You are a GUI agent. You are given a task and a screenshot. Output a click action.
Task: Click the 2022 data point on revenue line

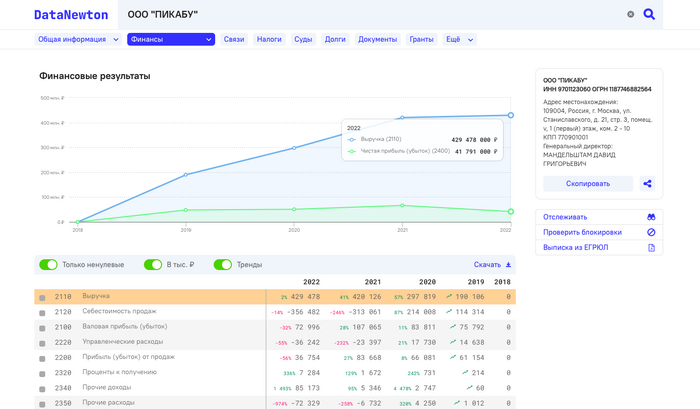(510, 115)
